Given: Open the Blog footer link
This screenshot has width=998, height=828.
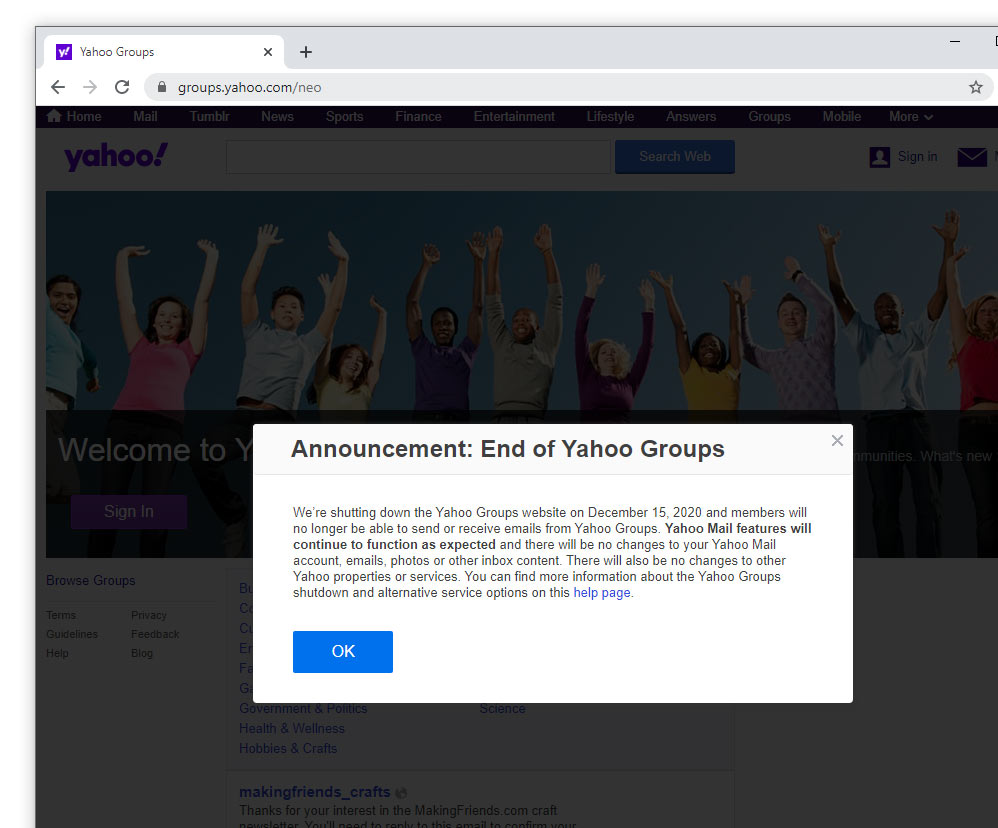Looking at the screenshot, I should point(142,653).
